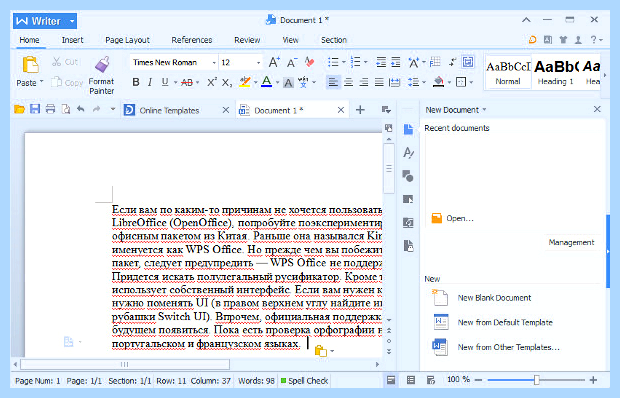Switch to web layout view in status bar
This screenshot has width=620, height=398.
point(431,380)
